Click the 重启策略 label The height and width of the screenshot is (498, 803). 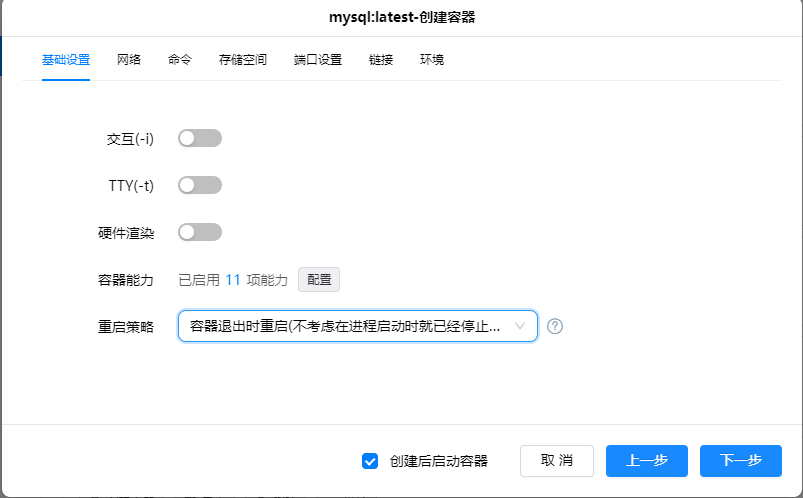126,327
